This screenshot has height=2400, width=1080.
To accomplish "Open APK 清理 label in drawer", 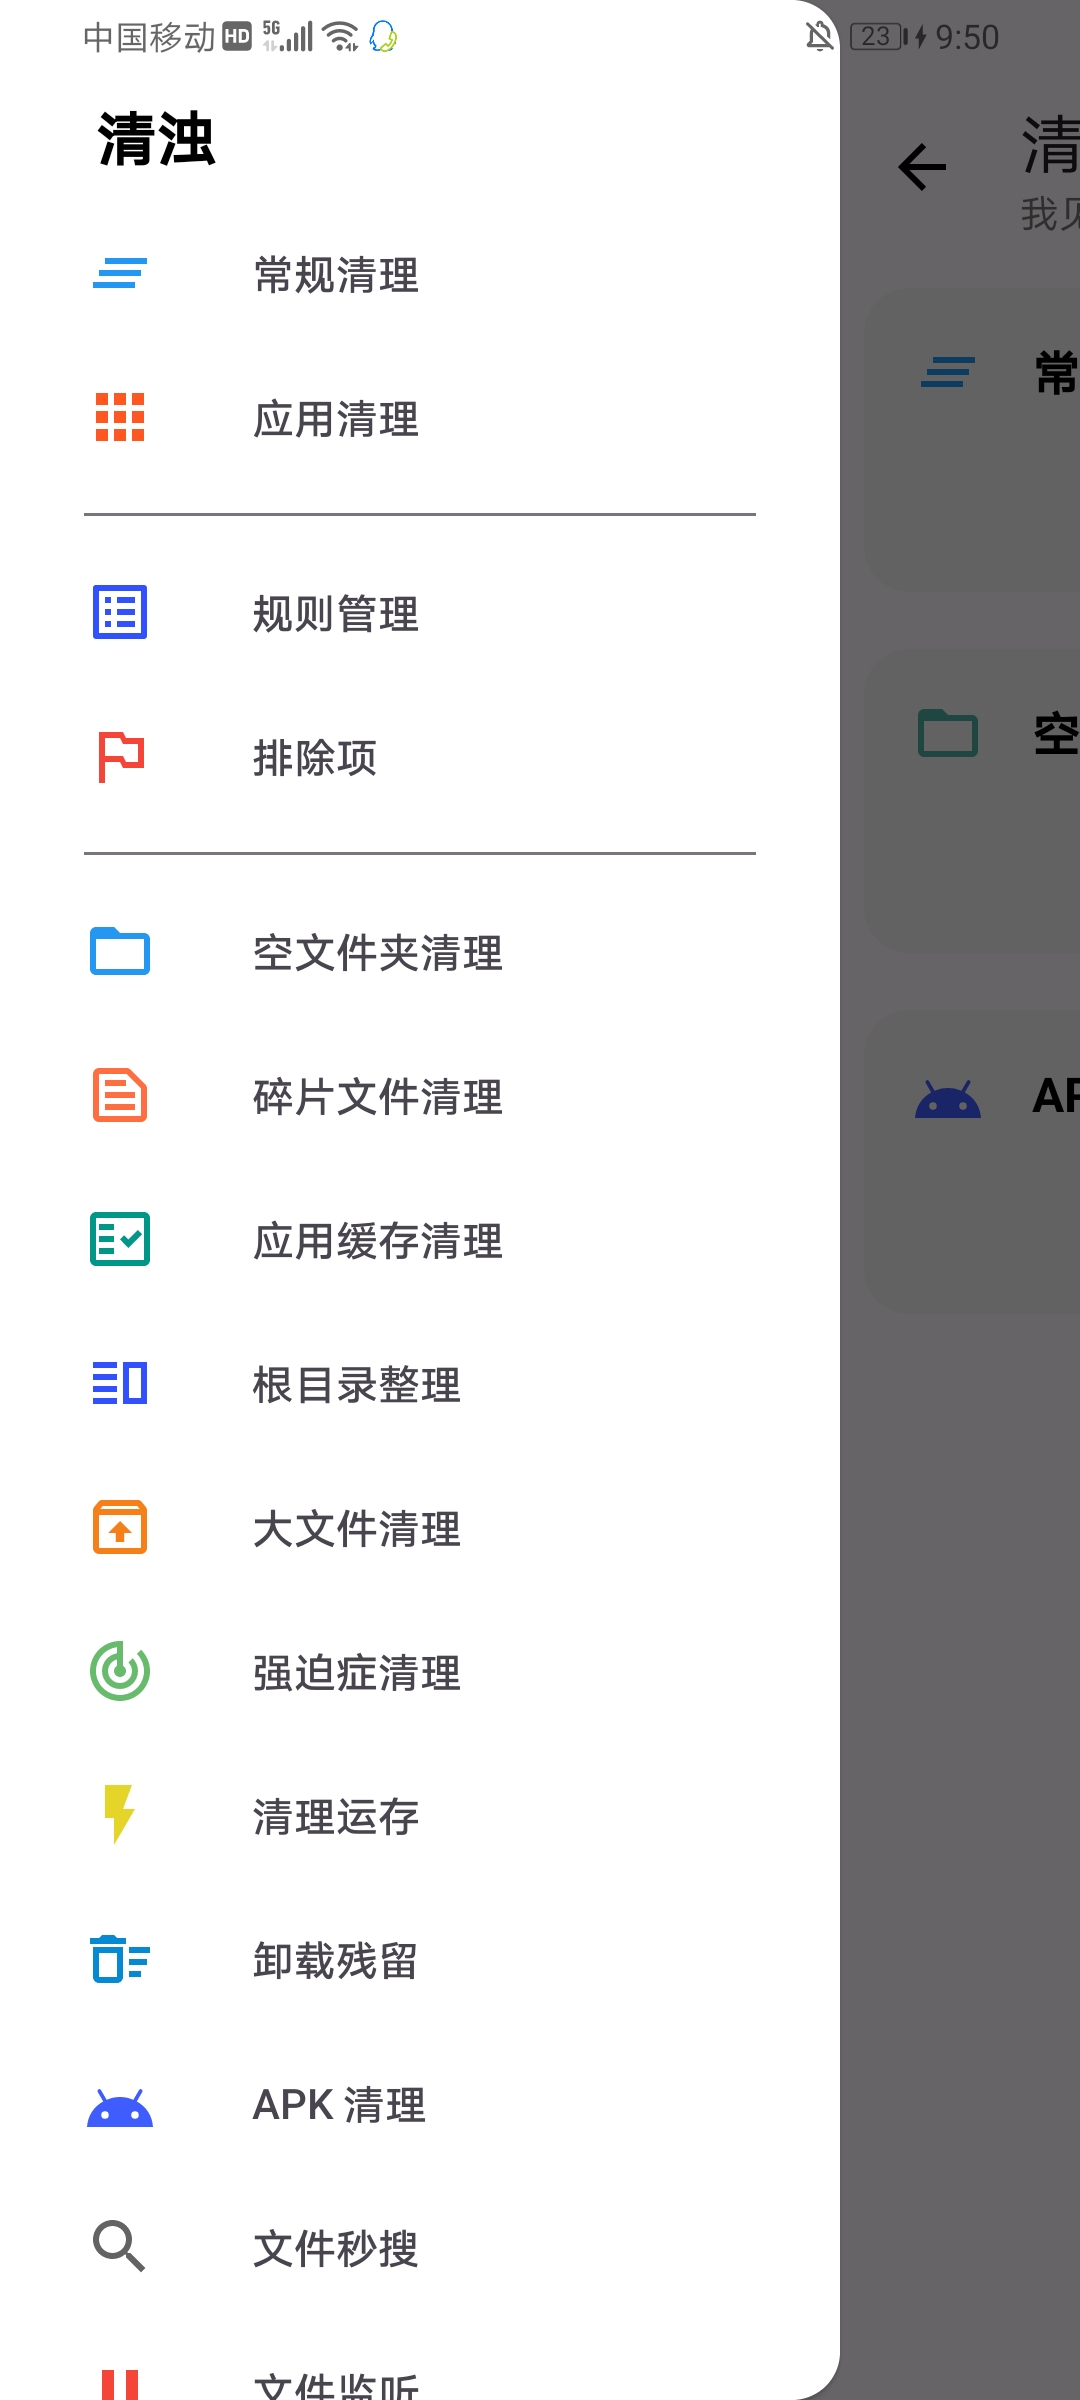I will (x=339, y=2105).
